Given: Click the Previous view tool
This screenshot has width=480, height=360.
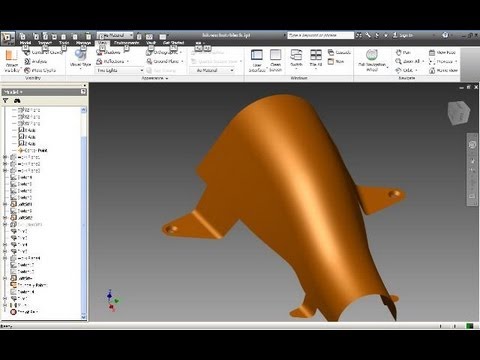Looking at the screenshot, I should click(x=432, y=61).
